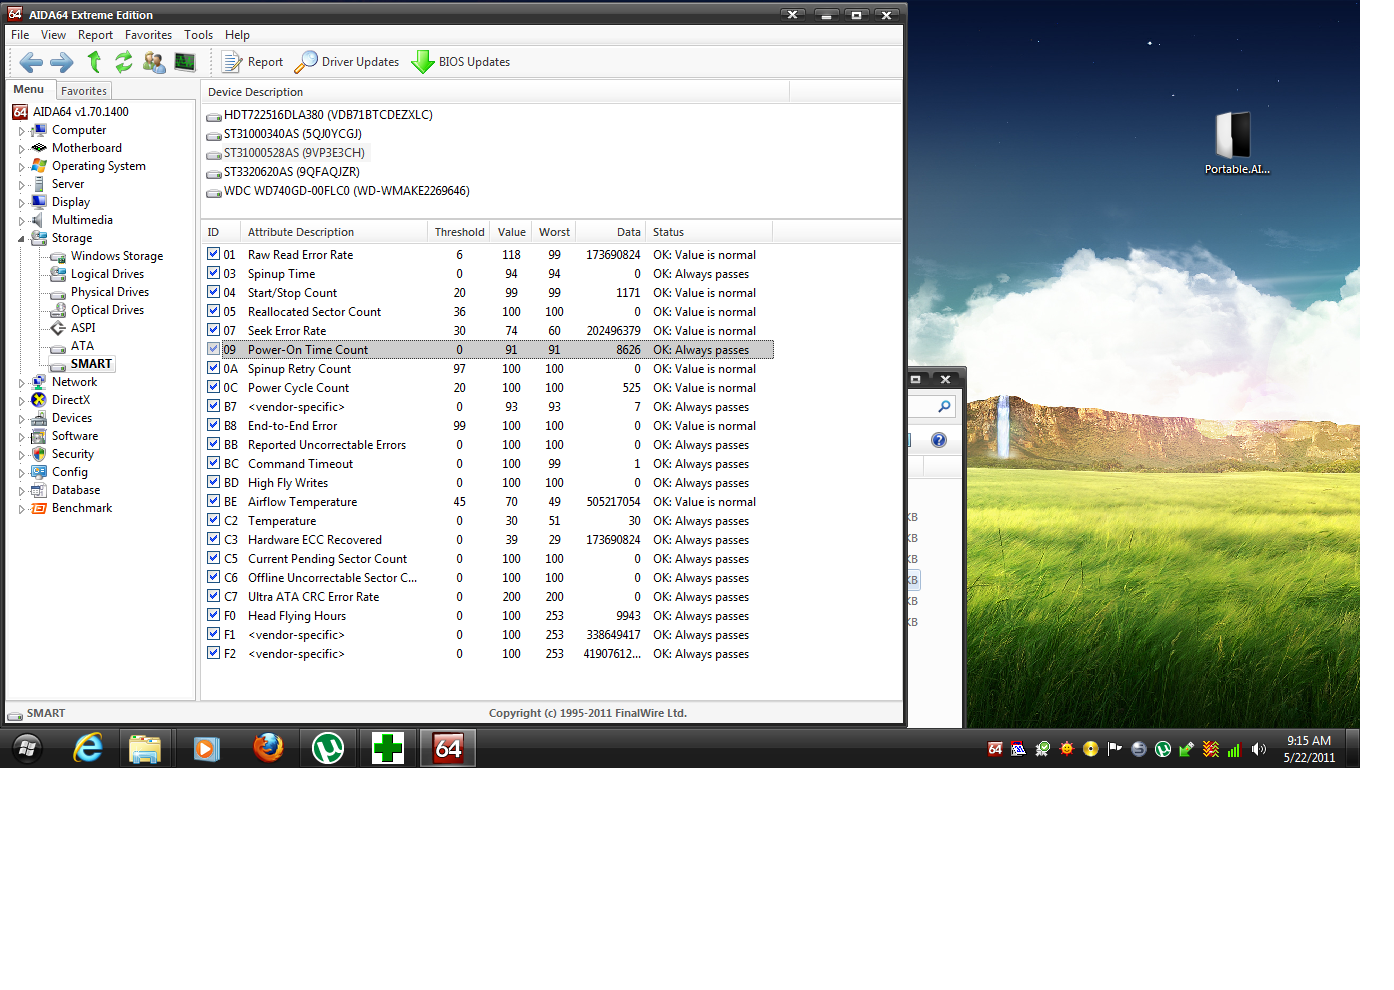
Task: Toggle the Airflow Temperature checkbox
Action: pos(214,501)
